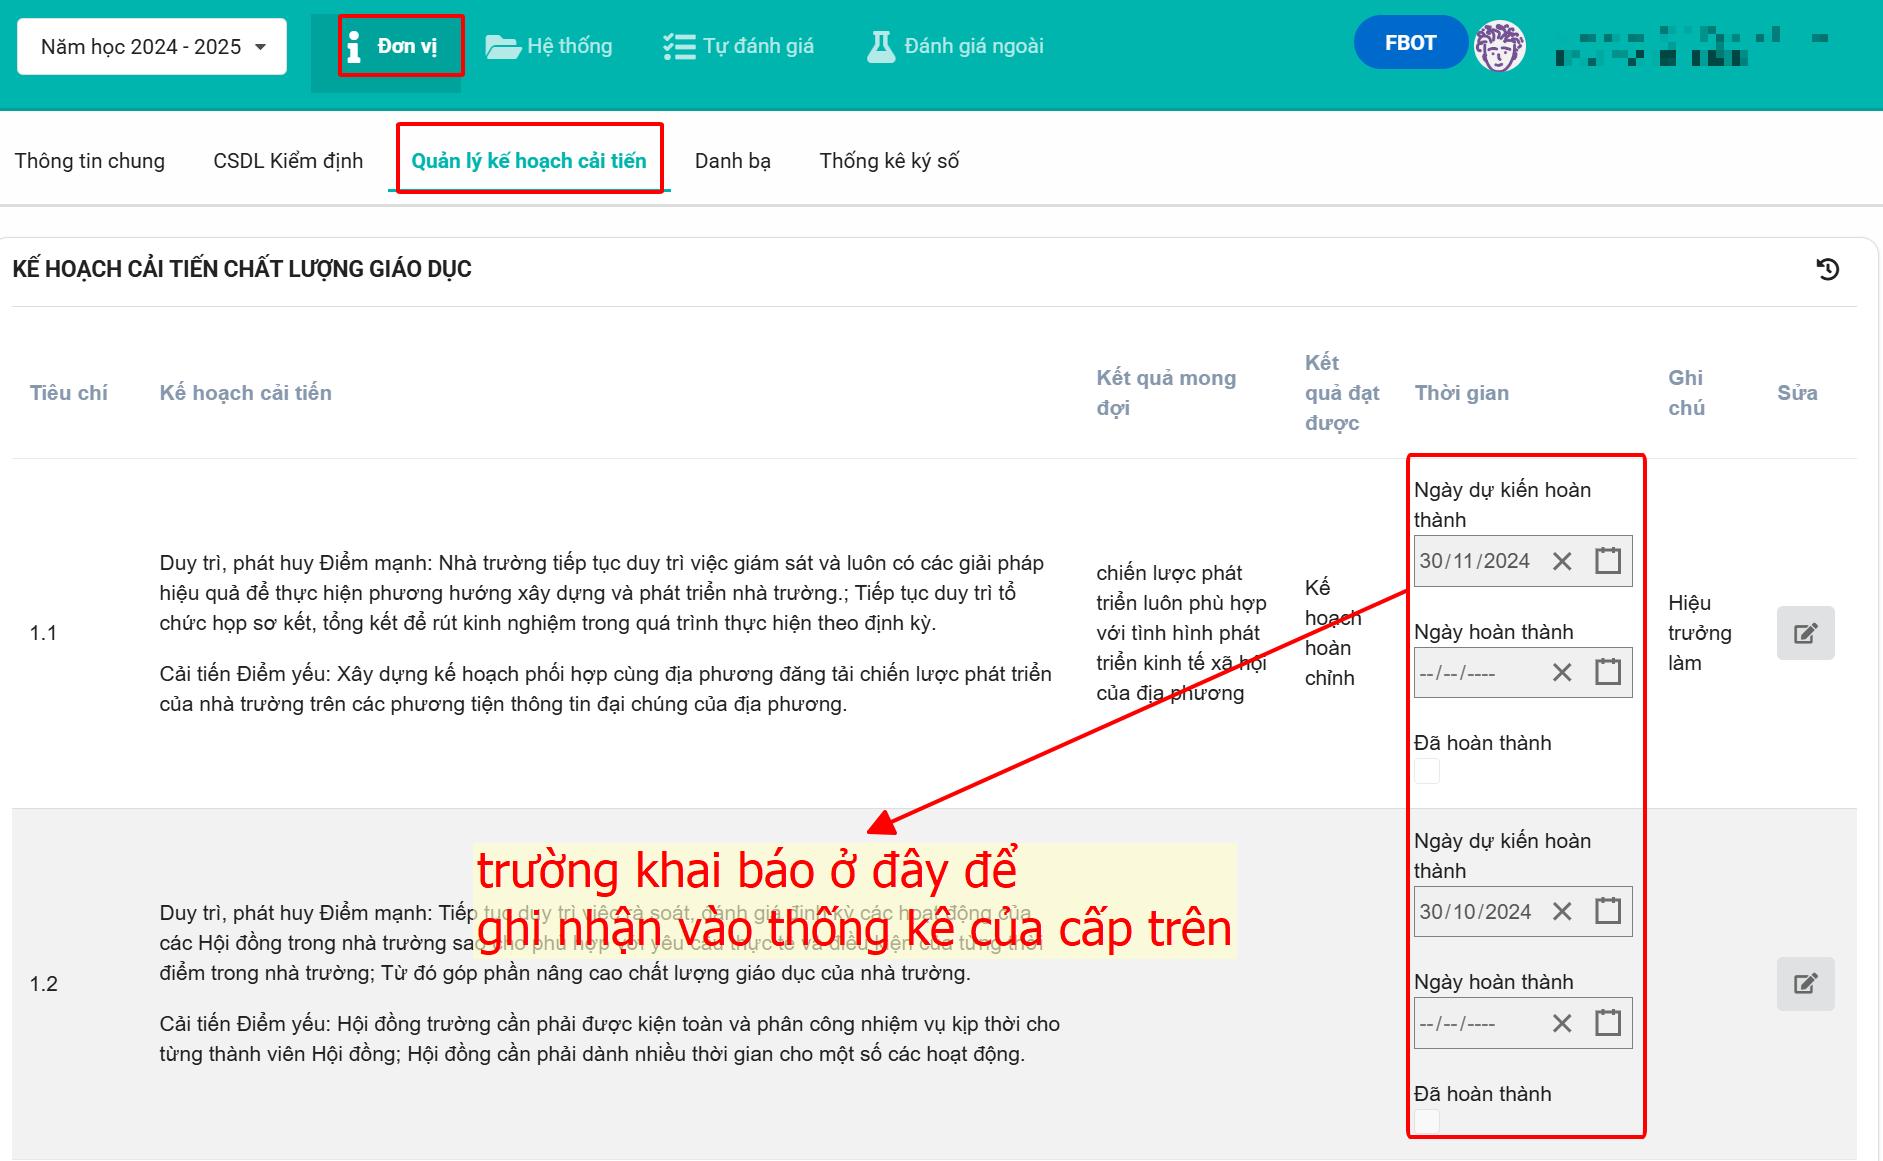Image resolution: width=1883 pixels, height=1161 pixels.
Task: Click edit icon for criterion 1.2
Action: click(1805, 984)
